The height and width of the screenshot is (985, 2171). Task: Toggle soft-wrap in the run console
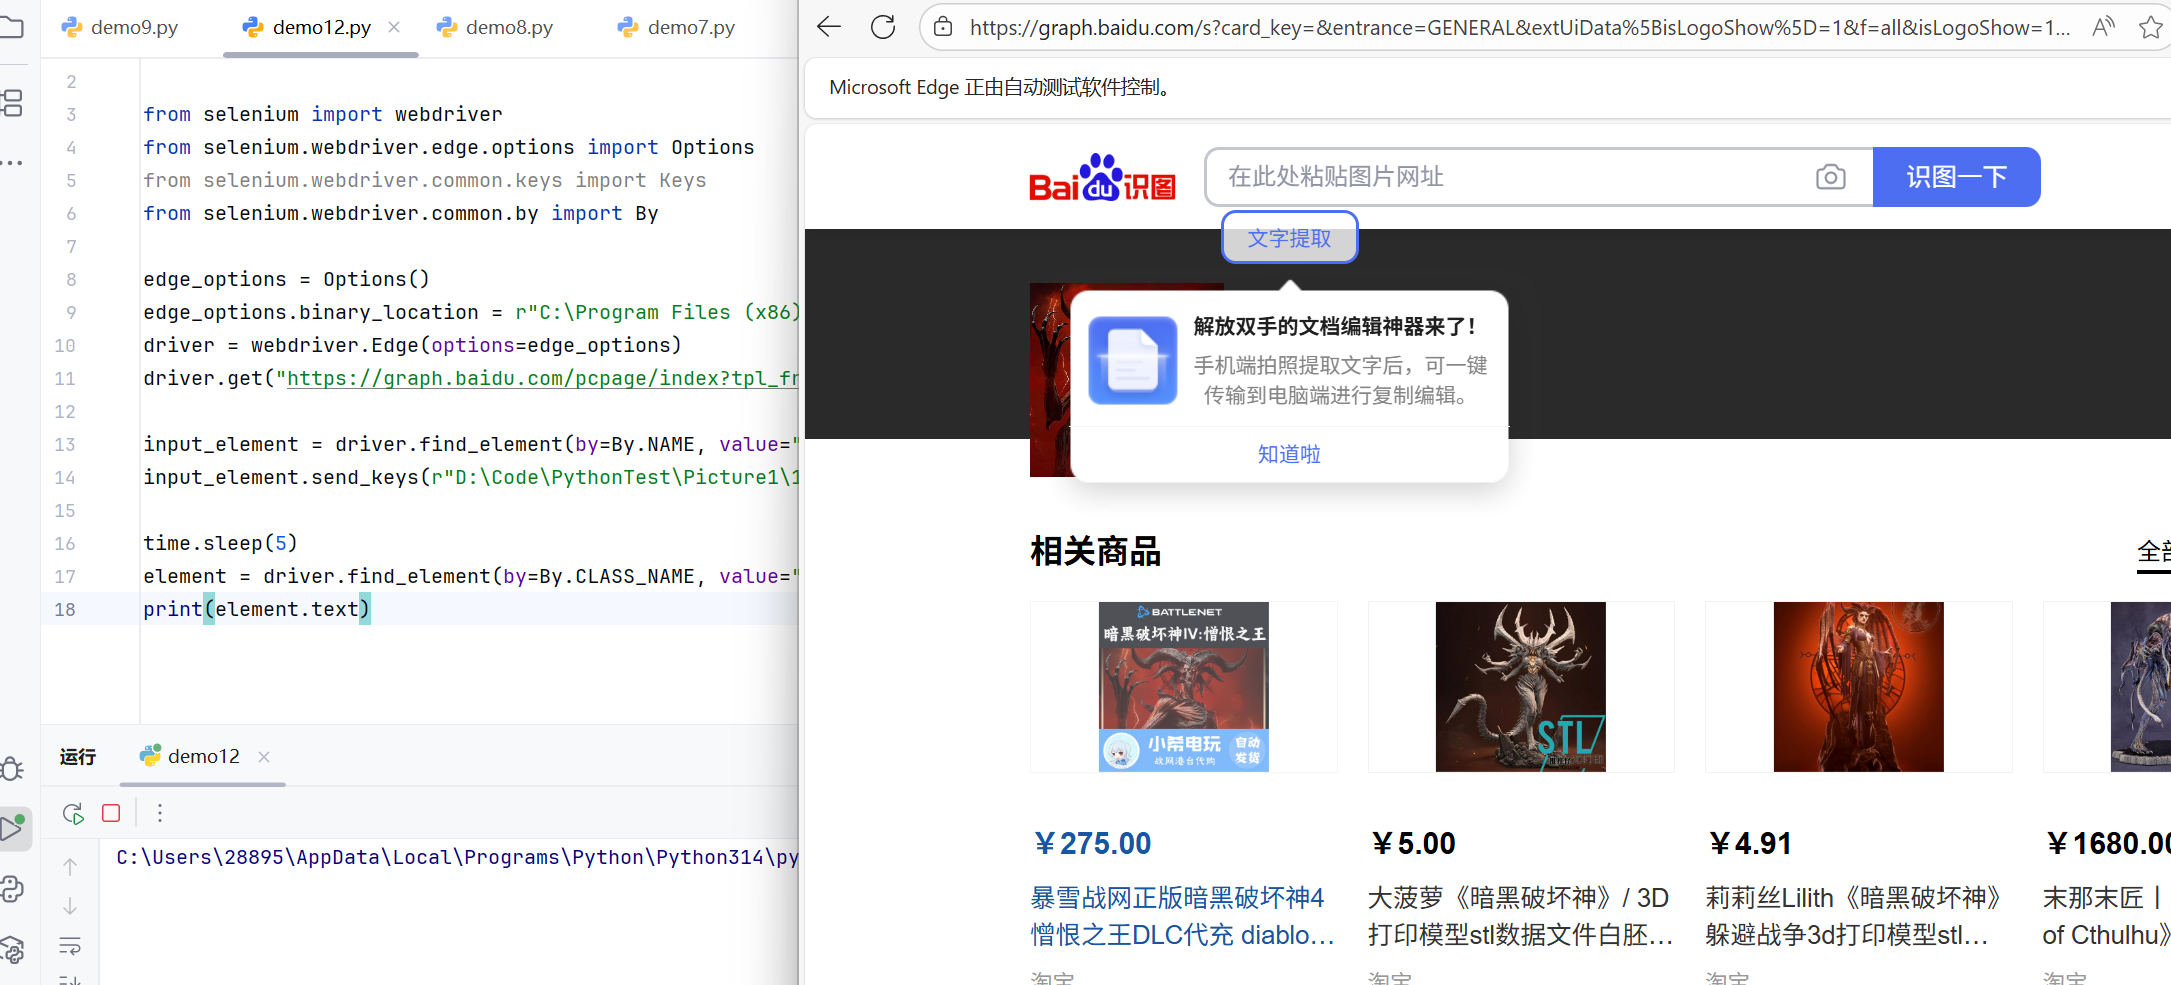click(x=70, y=946)
